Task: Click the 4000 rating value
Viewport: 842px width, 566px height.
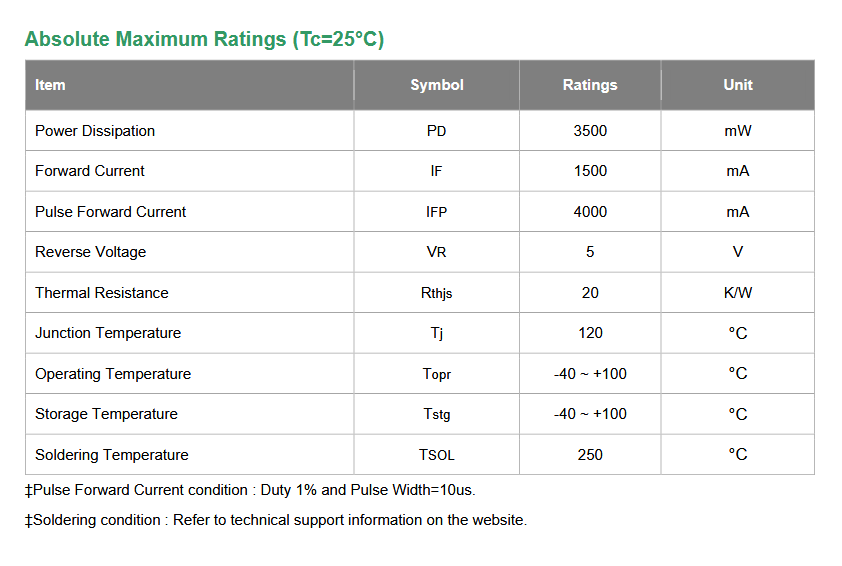Action: (590, 212)
